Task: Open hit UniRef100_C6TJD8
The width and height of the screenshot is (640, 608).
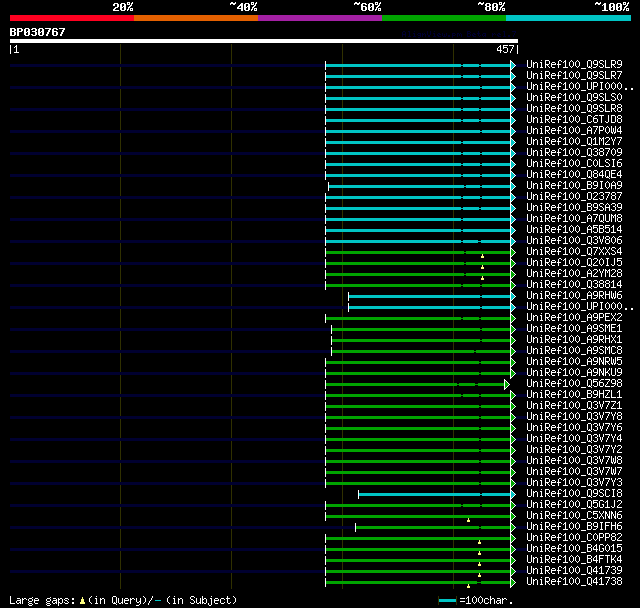Action: (x=574, y=120)
